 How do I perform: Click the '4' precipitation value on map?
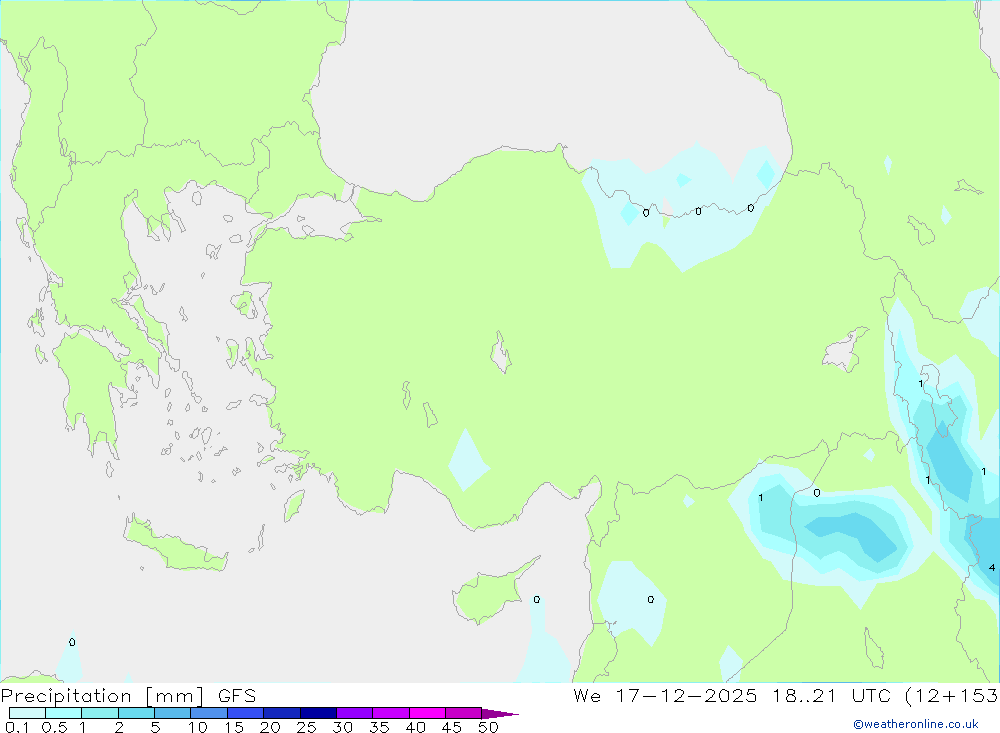click(992, 567)
